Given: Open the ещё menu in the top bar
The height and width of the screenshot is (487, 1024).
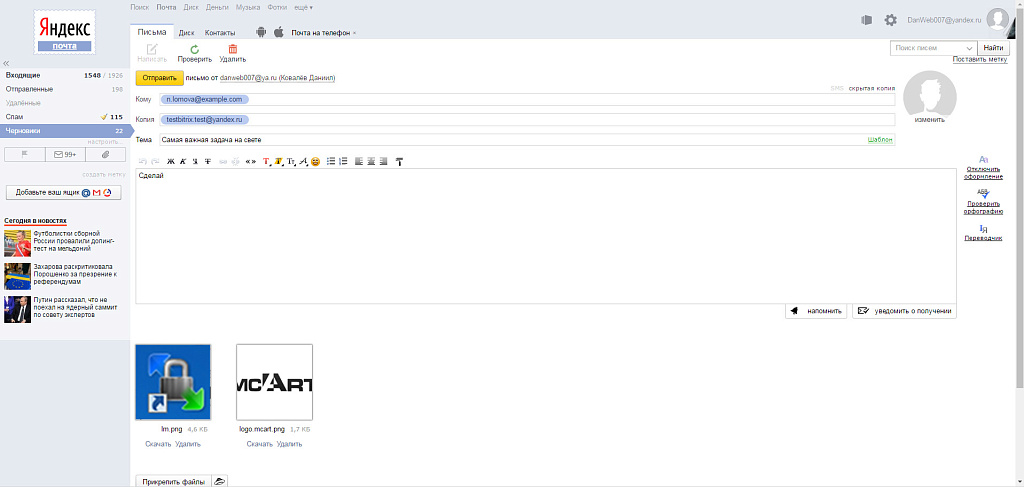Looking at the screenshot, I should [x=302, y=7].
